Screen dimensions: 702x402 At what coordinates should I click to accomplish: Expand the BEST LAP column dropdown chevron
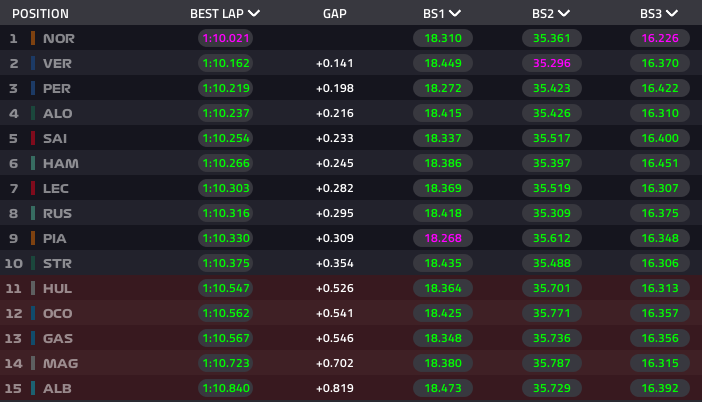tap(254, 13)
